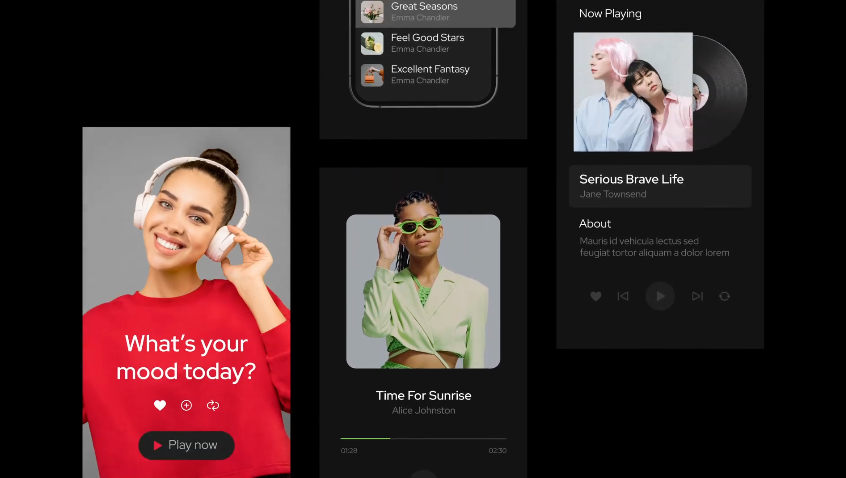Open Great Seasons flower thumbnail
846x478 pixels.
tap(372, 12)
